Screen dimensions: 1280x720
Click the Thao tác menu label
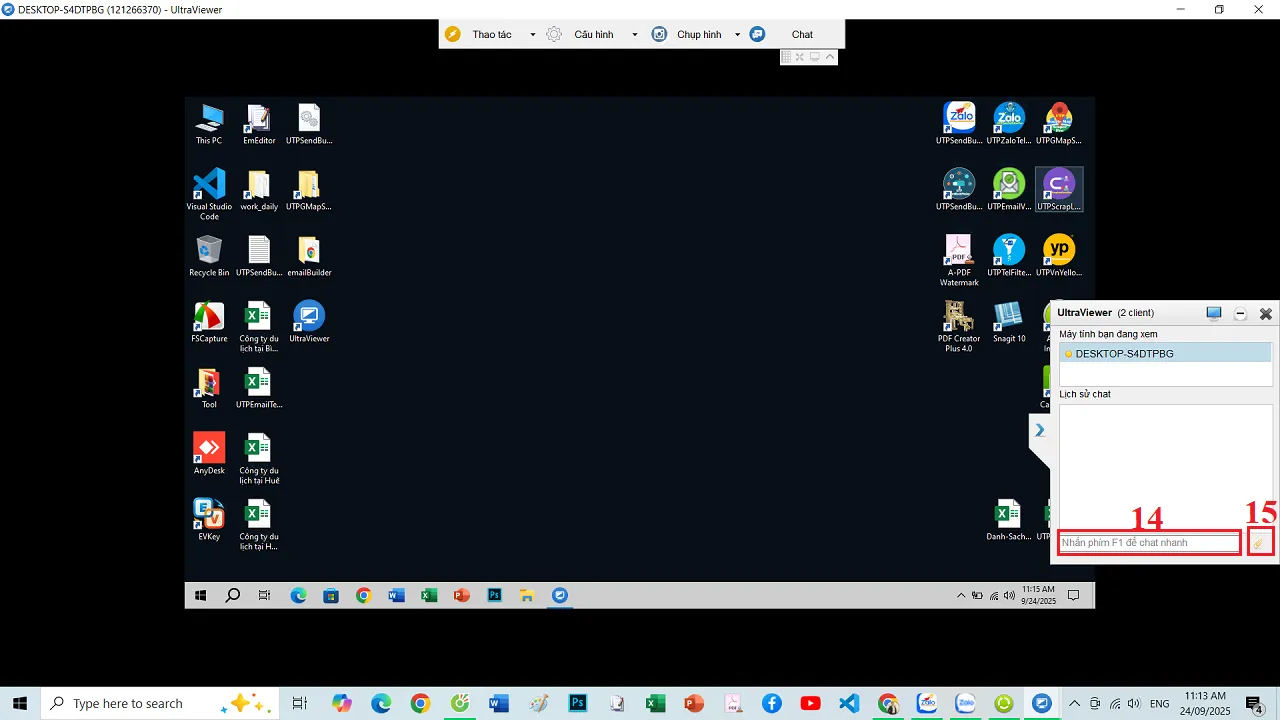(x=491, y=35)
